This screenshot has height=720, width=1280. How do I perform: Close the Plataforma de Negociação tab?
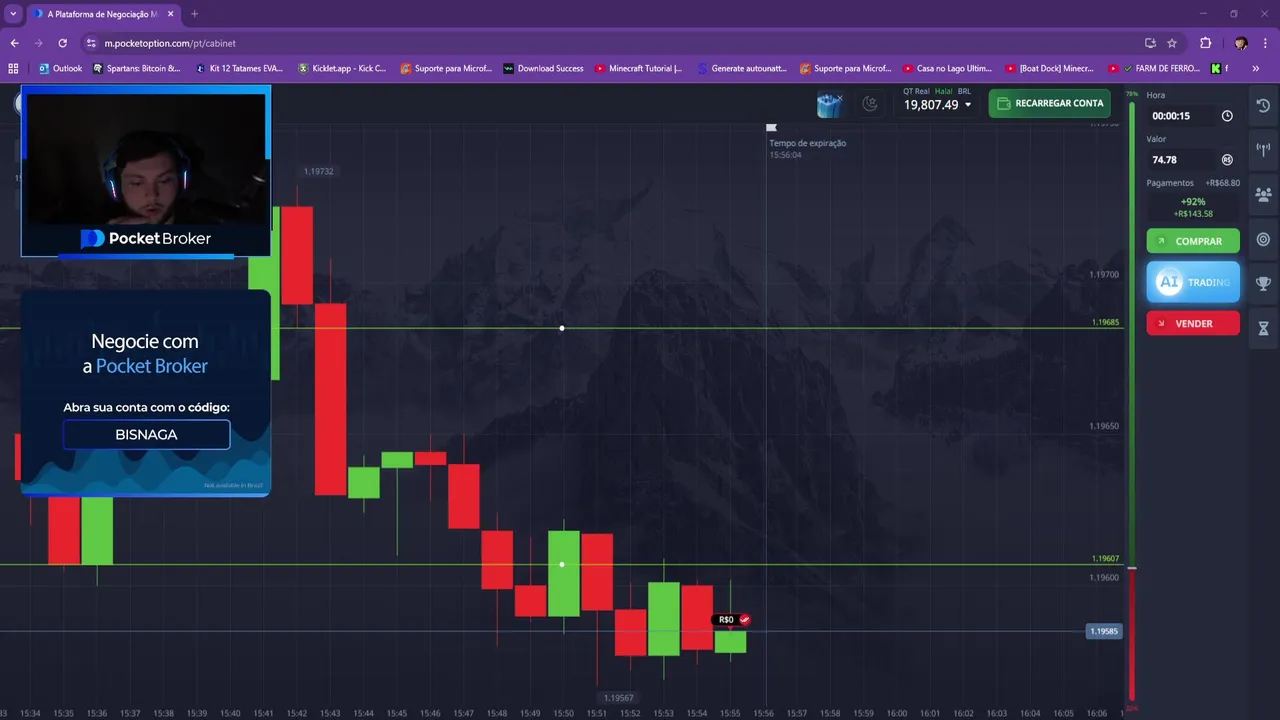click(x=171, y=14)
